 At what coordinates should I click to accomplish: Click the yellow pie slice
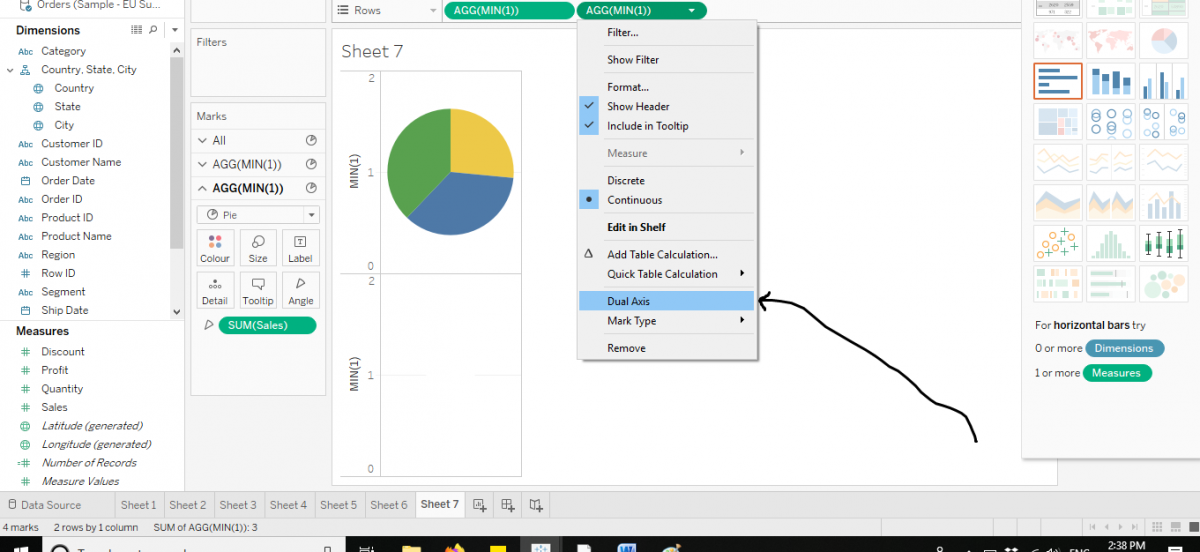pos(478,147)
